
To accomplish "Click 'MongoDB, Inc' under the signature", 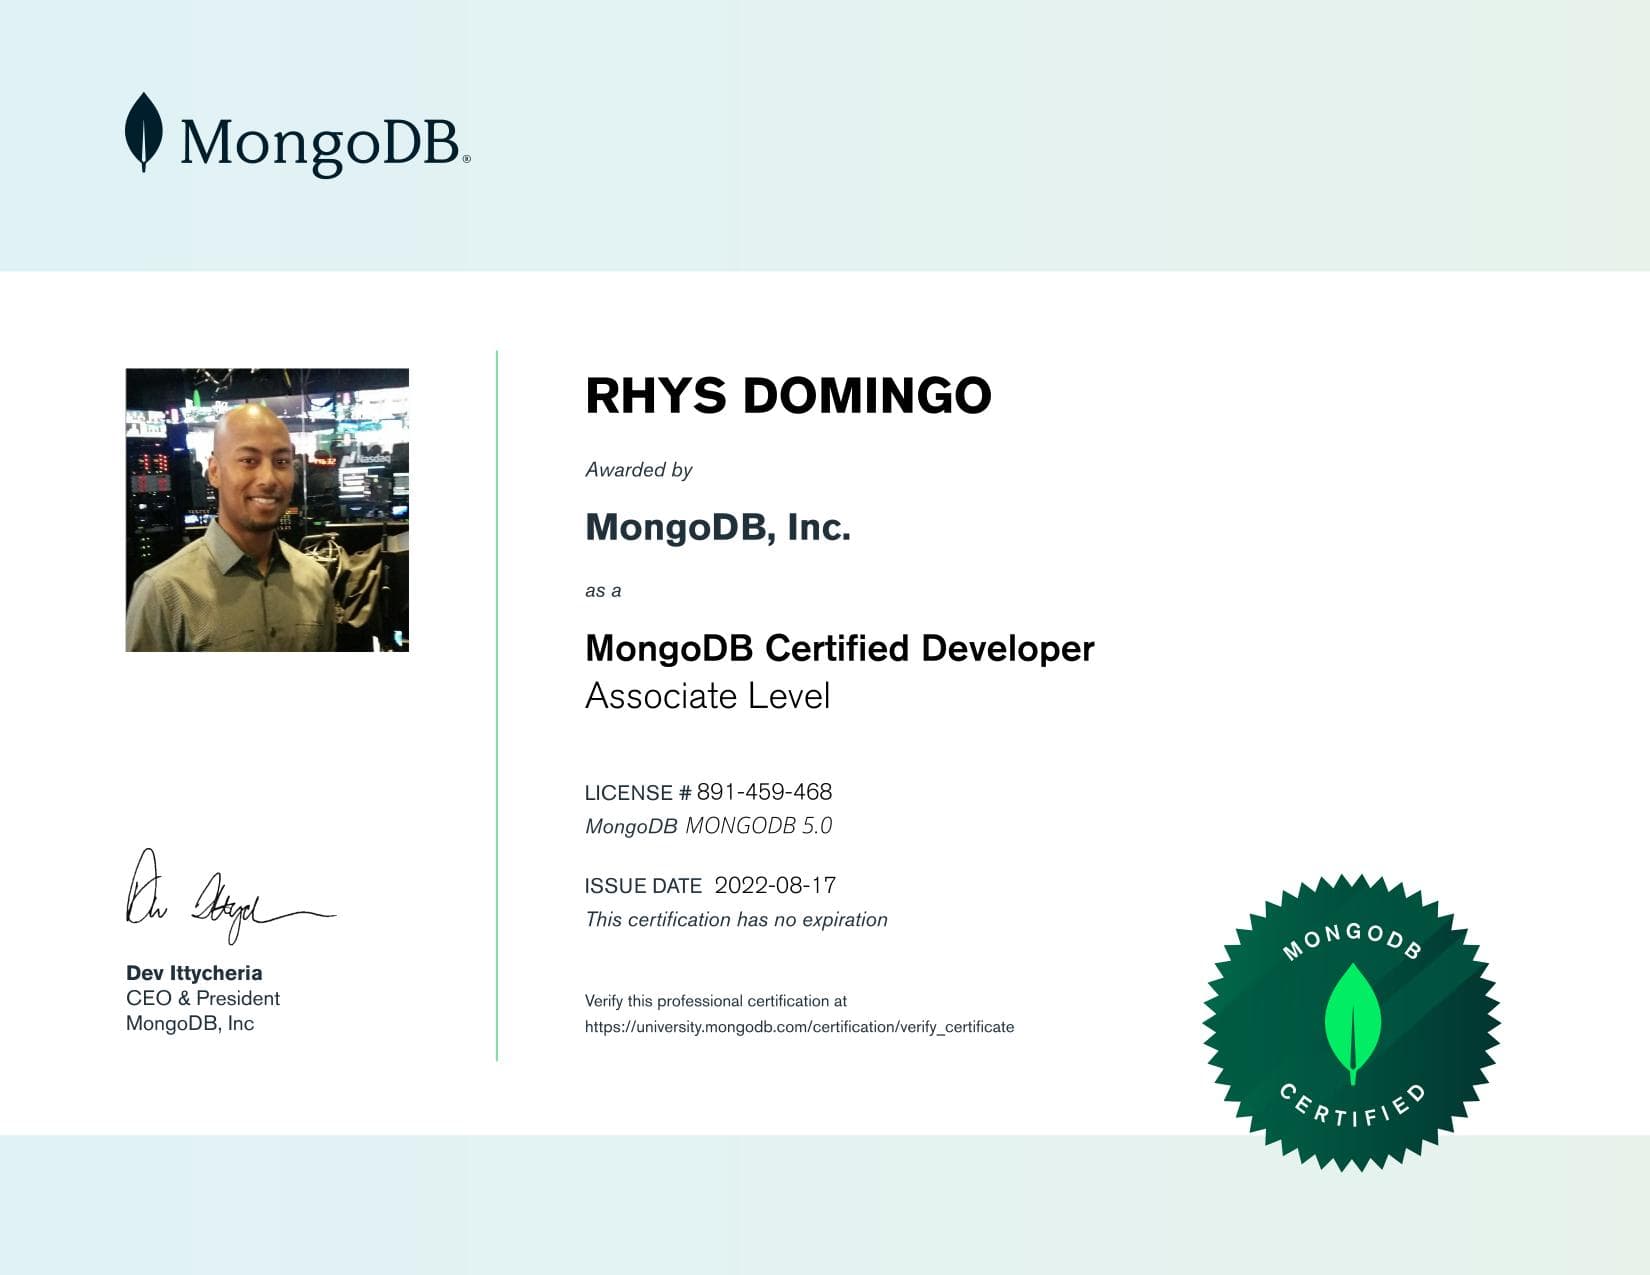I will pyautogui.click(x=190, y=1023).
